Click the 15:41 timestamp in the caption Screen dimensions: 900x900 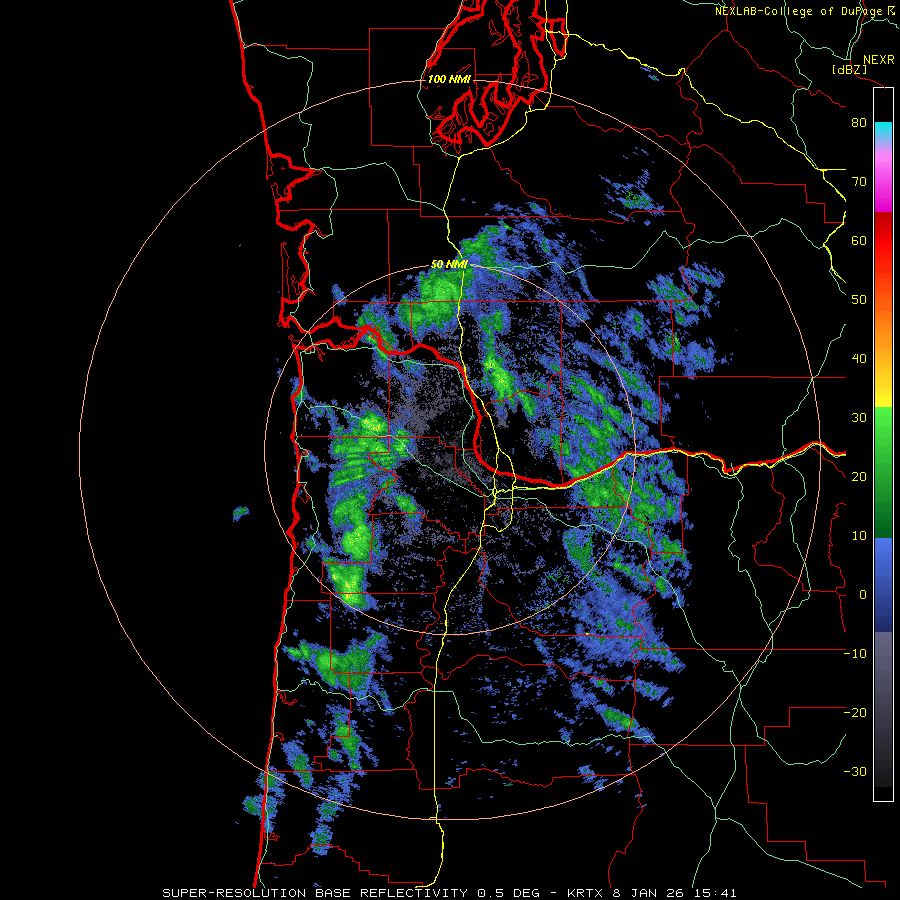[x=715, y=893]
